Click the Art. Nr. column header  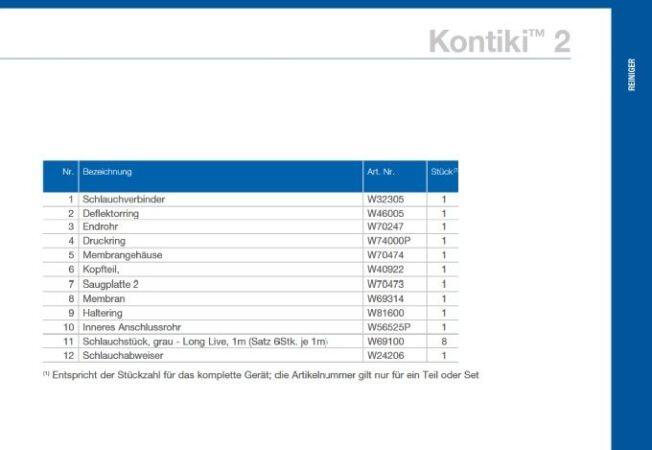pyautogui.click(x=380, y=172)
